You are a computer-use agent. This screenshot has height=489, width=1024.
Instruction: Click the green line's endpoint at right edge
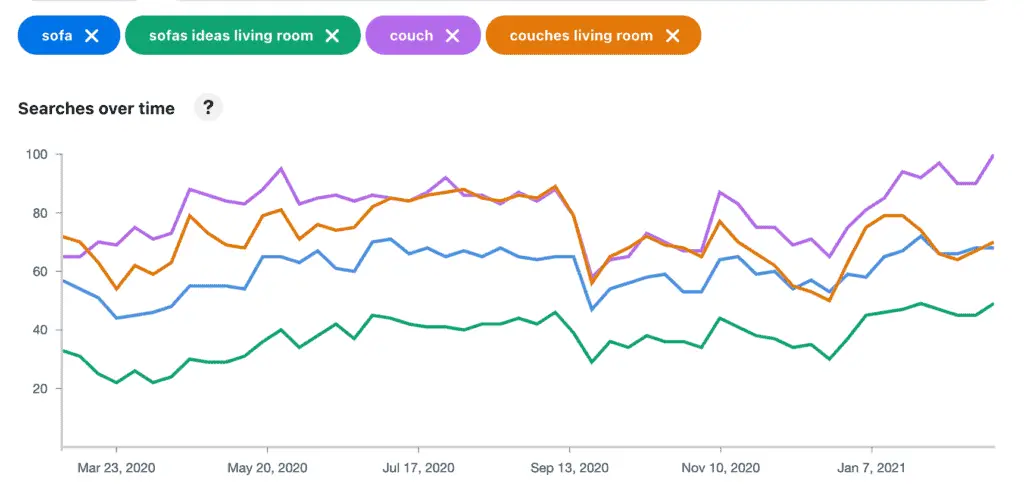(x=993, y=304)
